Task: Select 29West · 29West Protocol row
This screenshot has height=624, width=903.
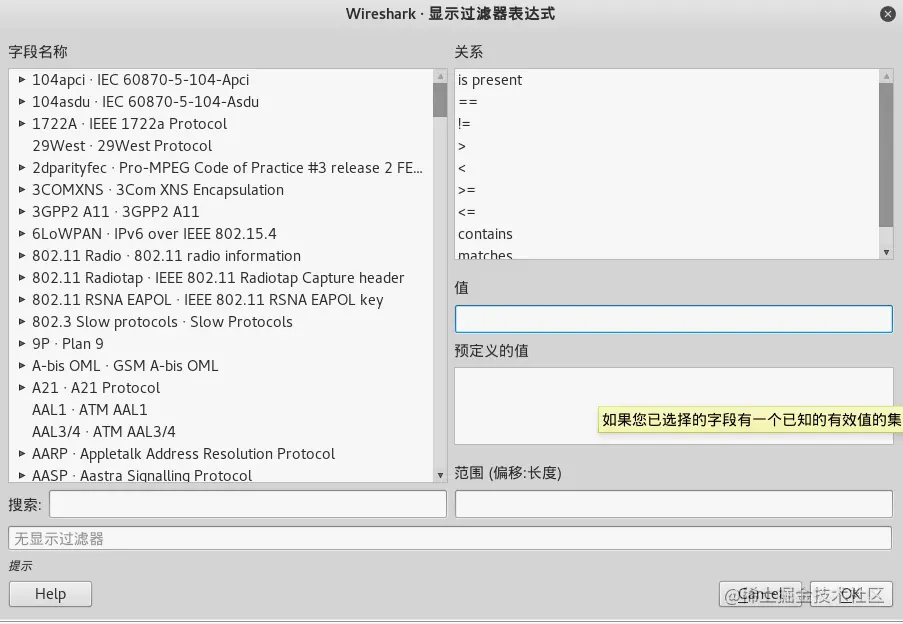Action: coord(221,146)
